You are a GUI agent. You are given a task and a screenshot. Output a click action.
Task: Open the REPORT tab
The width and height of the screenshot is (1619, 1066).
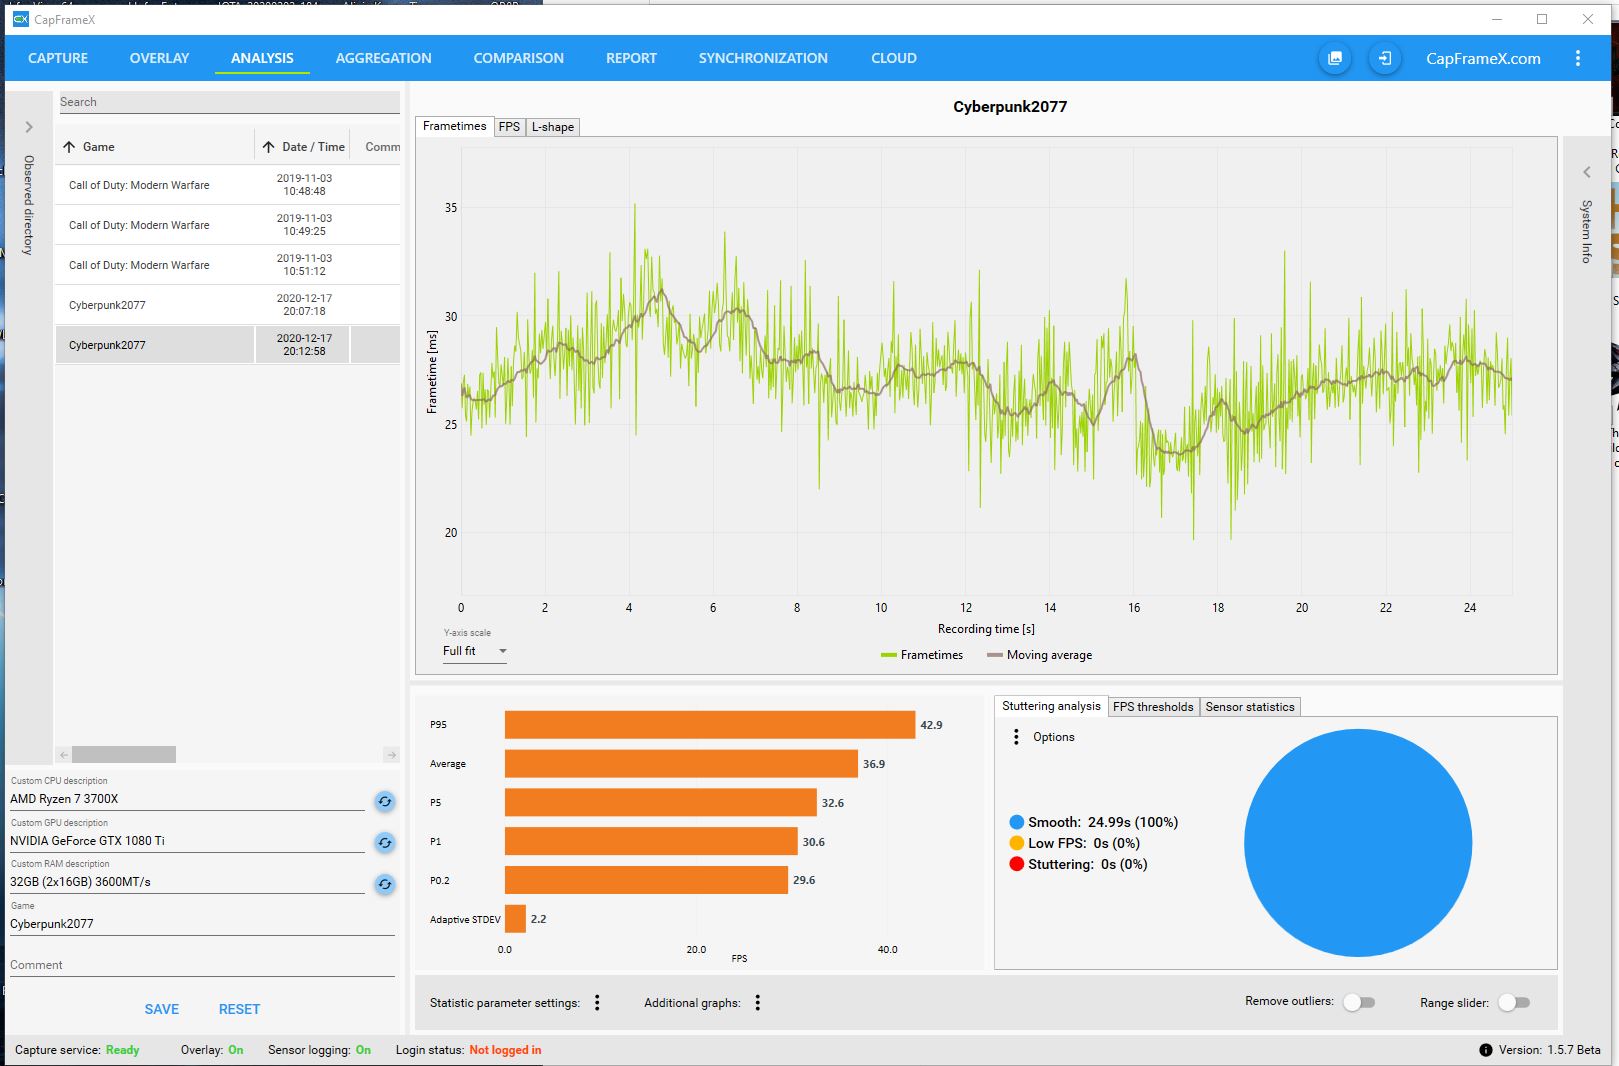[x=631, y=58]
